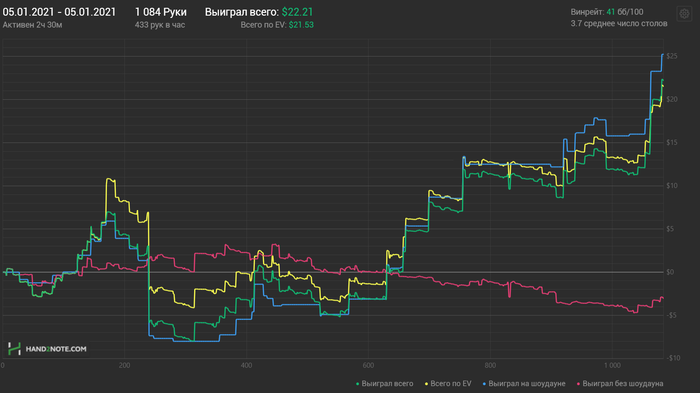700x393 pixels.
Task: Toggle the 'Всего по EV' legend series
Action: [x=448, y=384]
